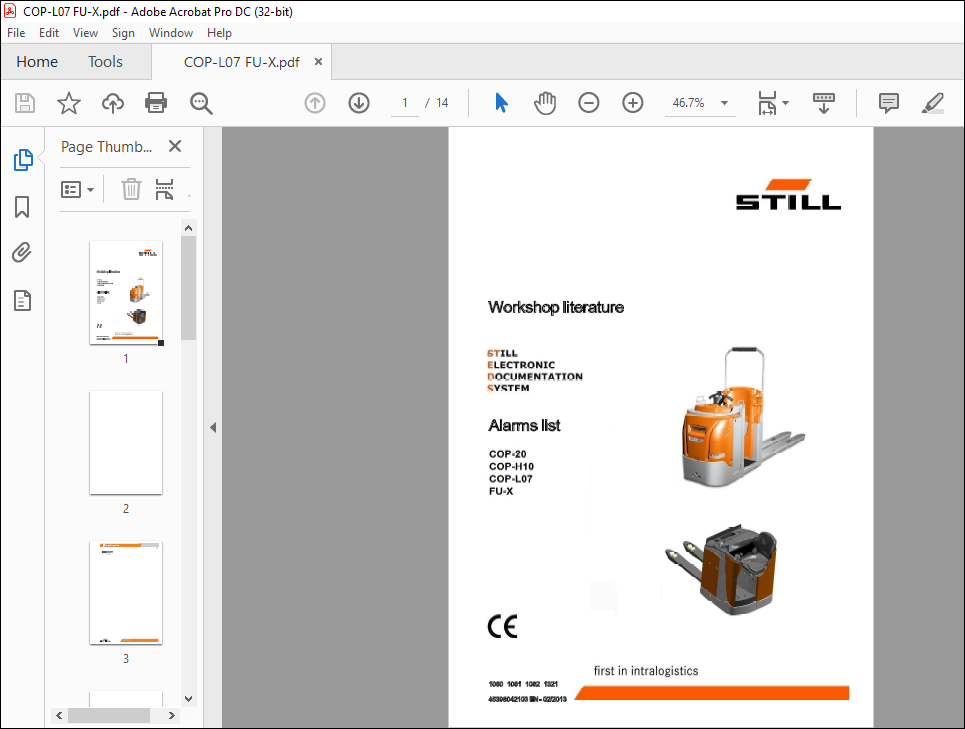Click the Save file icon
This screenshot has height=729, width=965.
25,103
